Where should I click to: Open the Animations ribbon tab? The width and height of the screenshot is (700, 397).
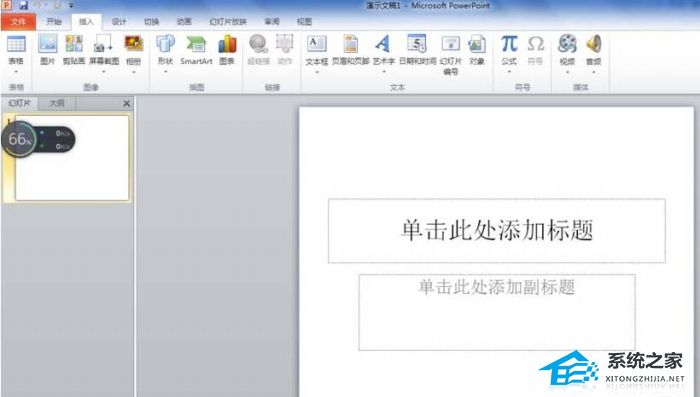[184, 21]
